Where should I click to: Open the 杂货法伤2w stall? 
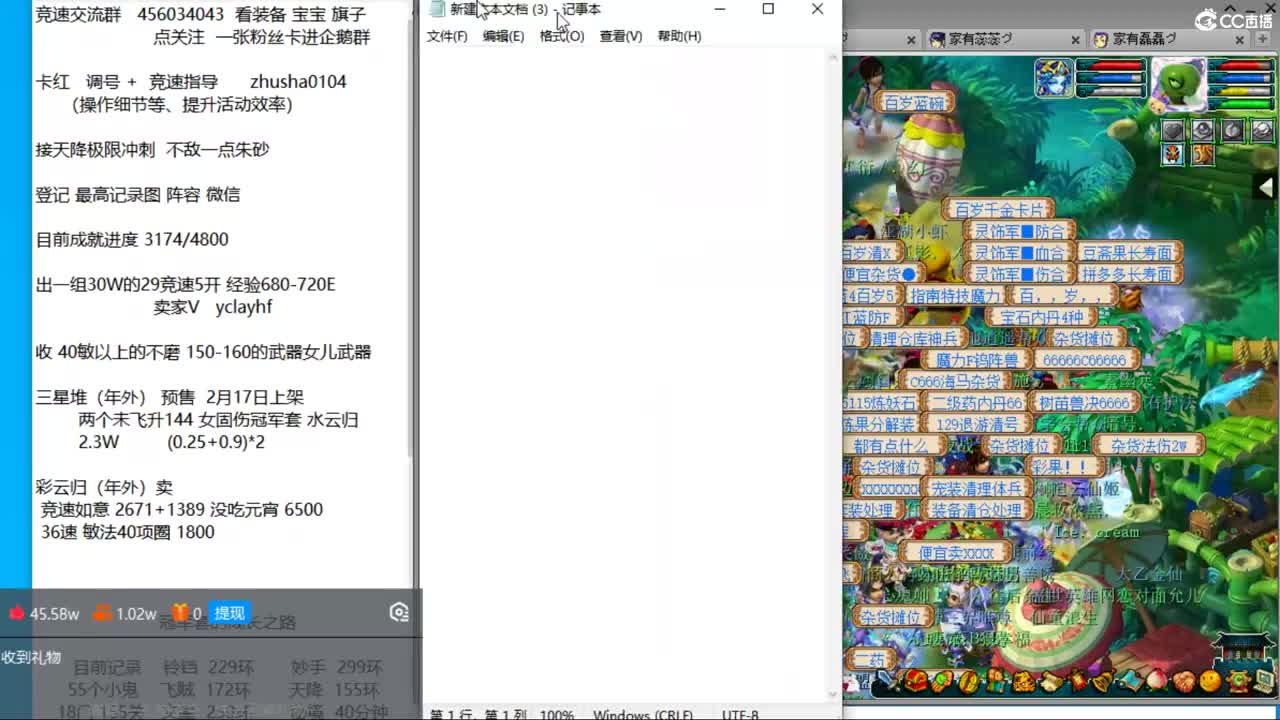[1149, 446]
